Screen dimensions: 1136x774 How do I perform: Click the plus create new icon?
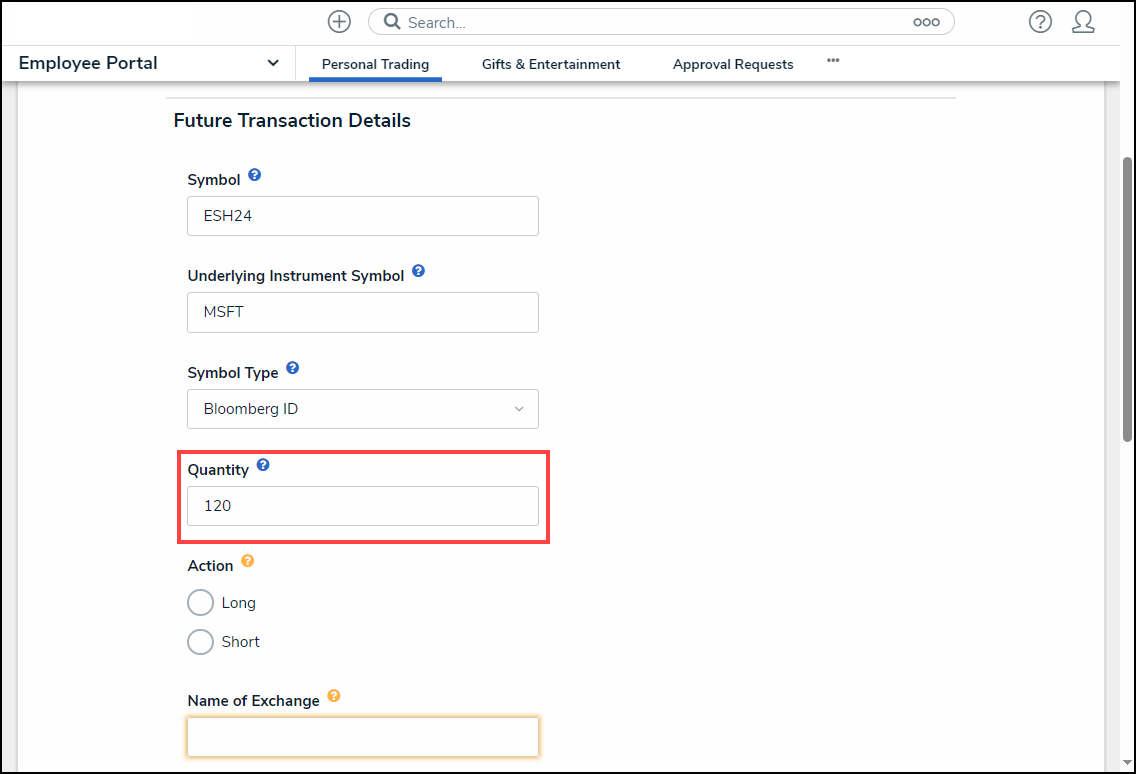[x=340, y=22]
